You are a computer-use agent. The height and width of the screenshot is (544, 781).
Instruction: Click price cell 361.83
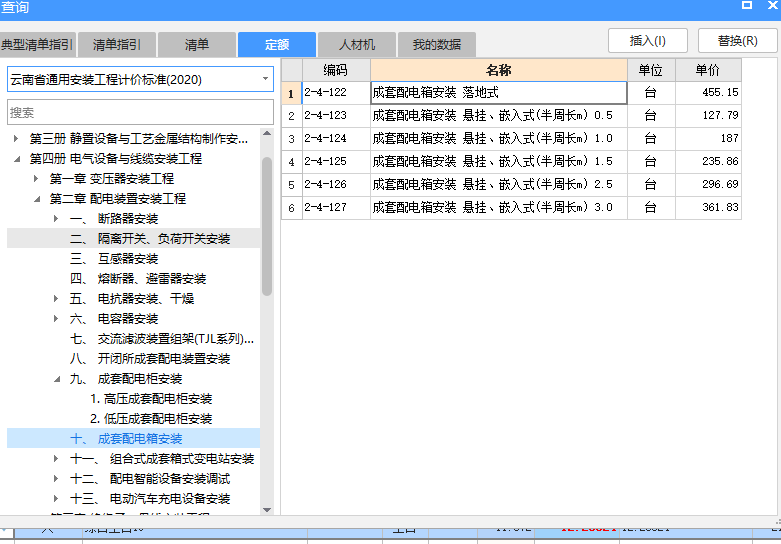[x=708, y=207]
